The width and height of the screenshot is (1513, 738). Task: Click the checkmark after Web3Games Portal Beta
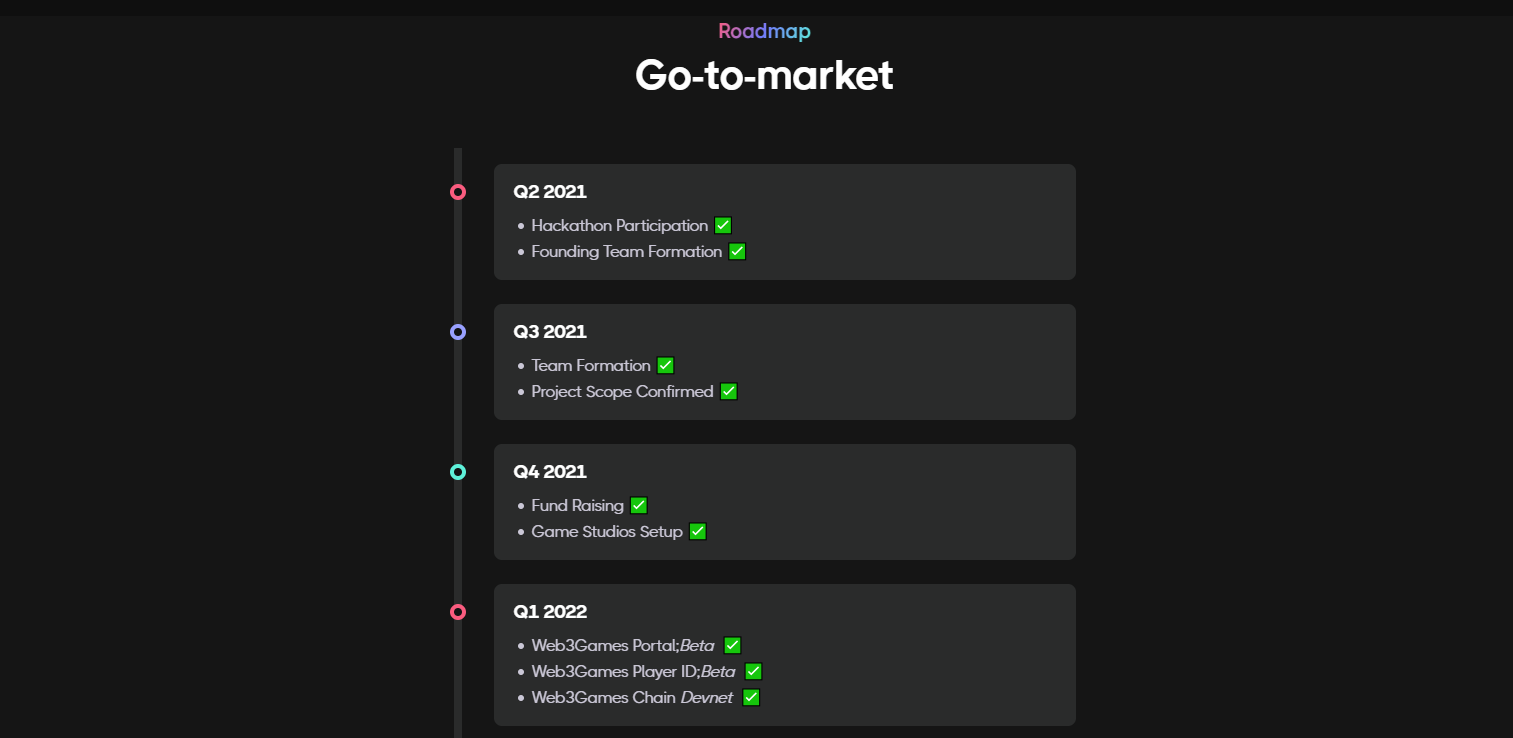click(732, 646)
